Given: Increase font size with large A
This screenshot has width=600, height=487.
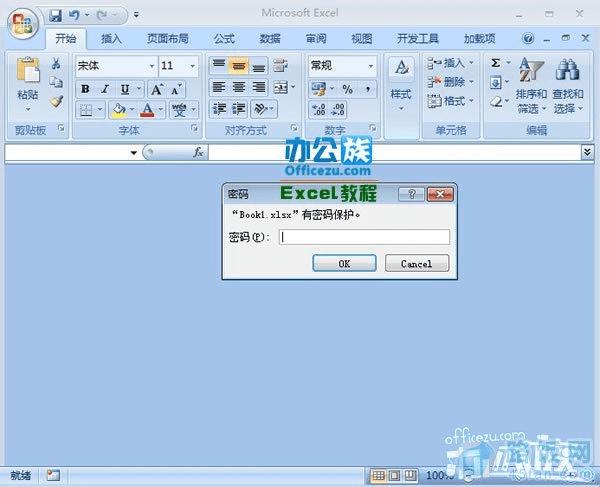Looking at the screenshot, I should pyautogui.click(x=157, y=90).
